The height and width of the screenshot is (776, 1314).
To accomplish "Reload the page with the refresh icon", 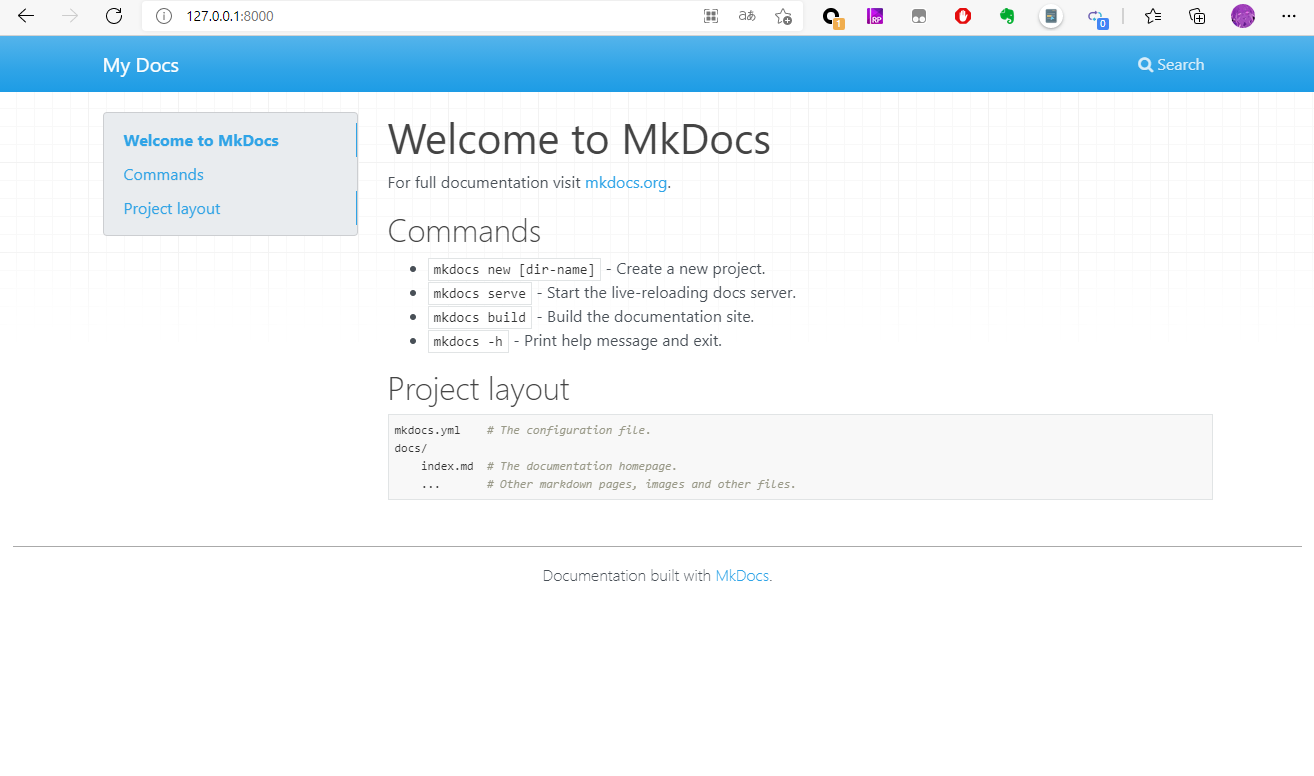I will tap(114, 16).
